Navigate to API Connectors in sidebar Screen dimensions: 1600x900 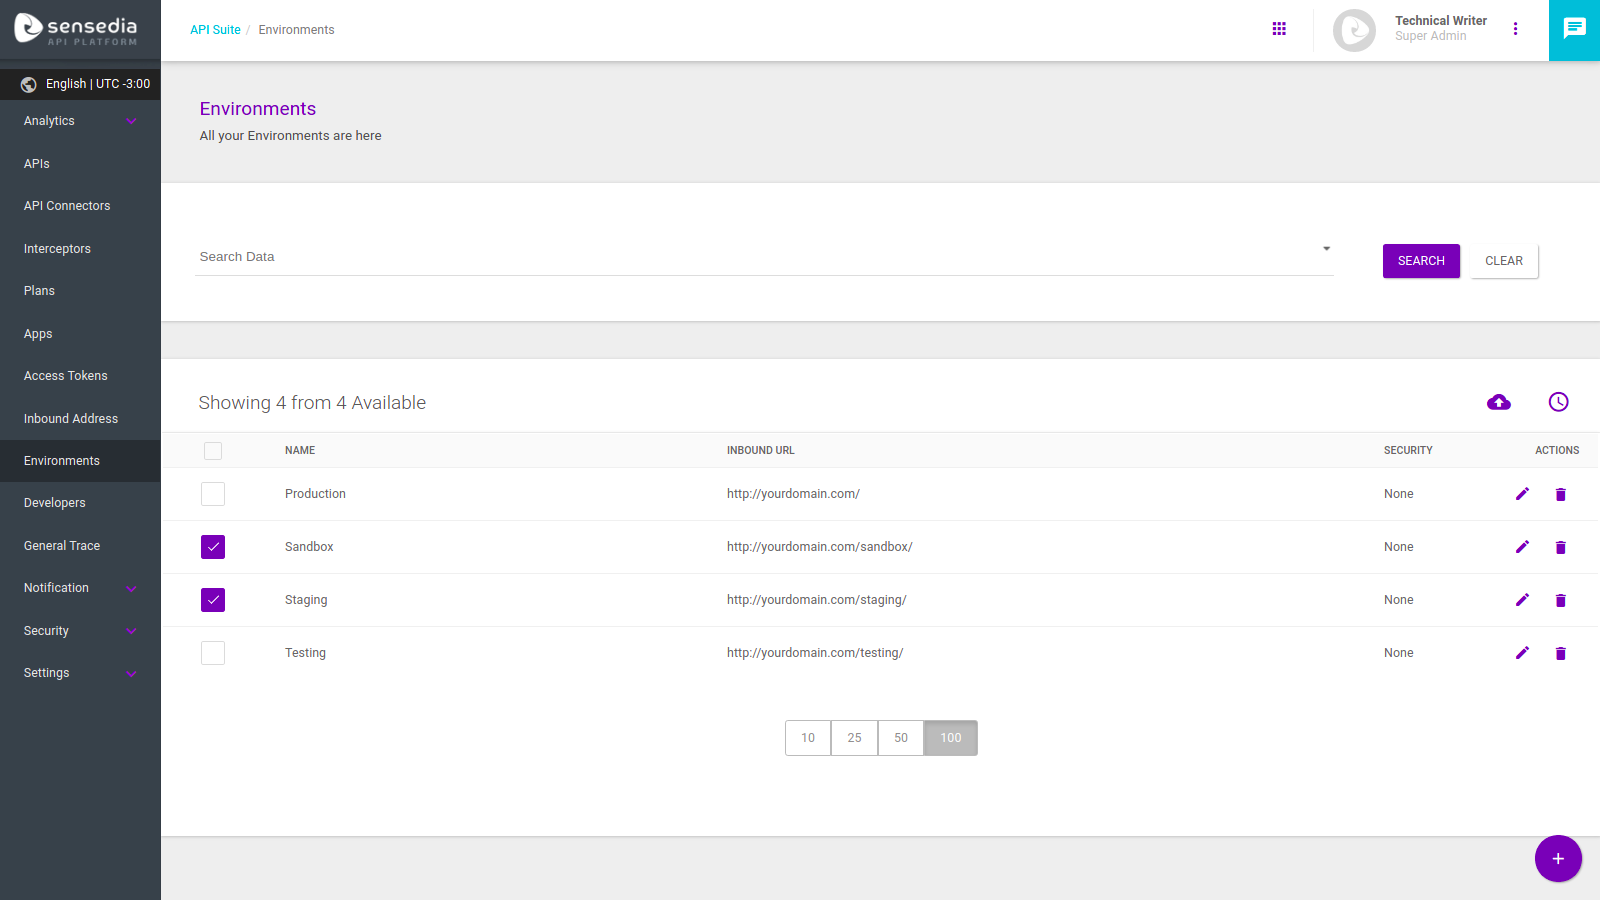(x=67, y=205)
